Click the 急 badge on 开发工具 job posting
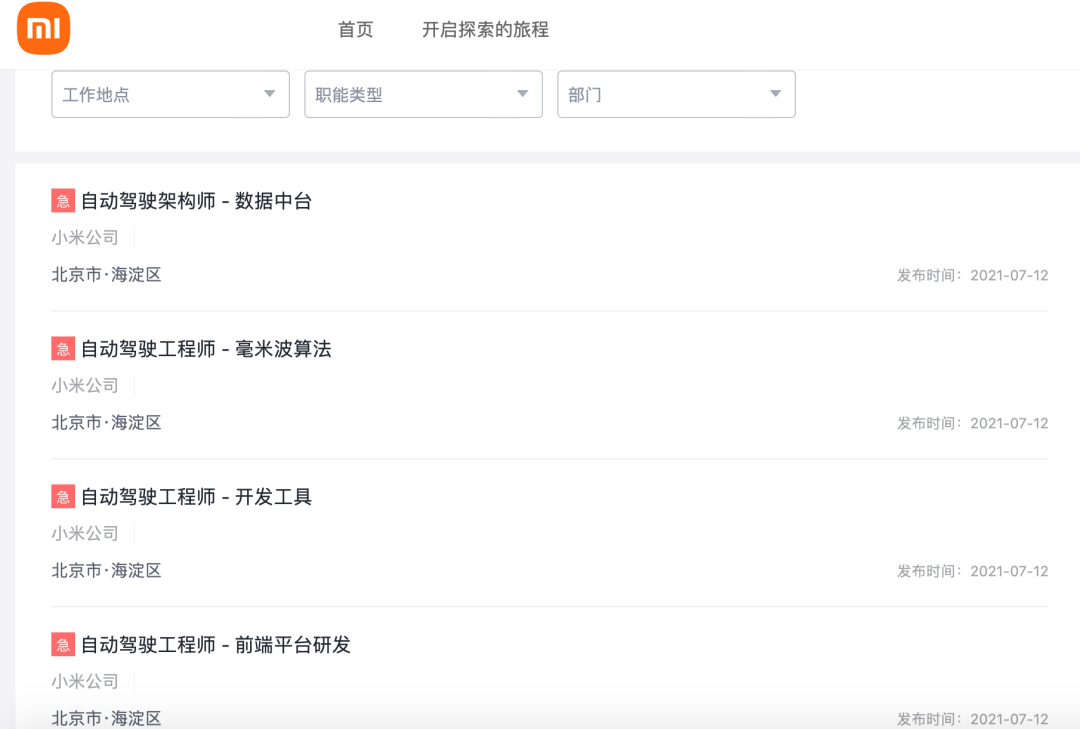1080x729 pixels. click(x=61, y=497)
